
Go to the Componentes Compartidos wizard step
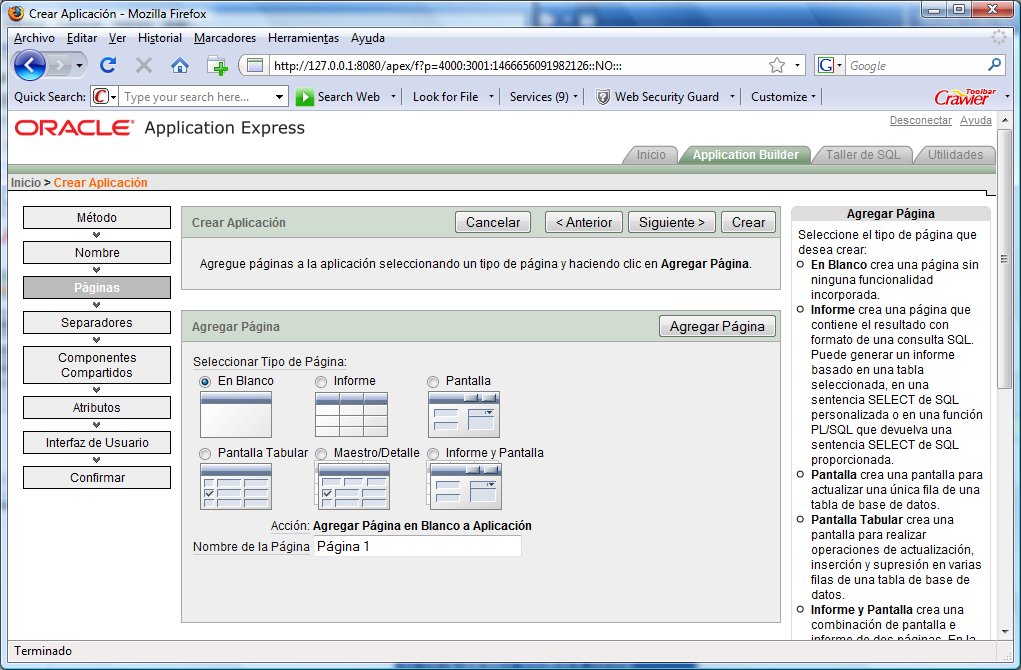[97, 365]
